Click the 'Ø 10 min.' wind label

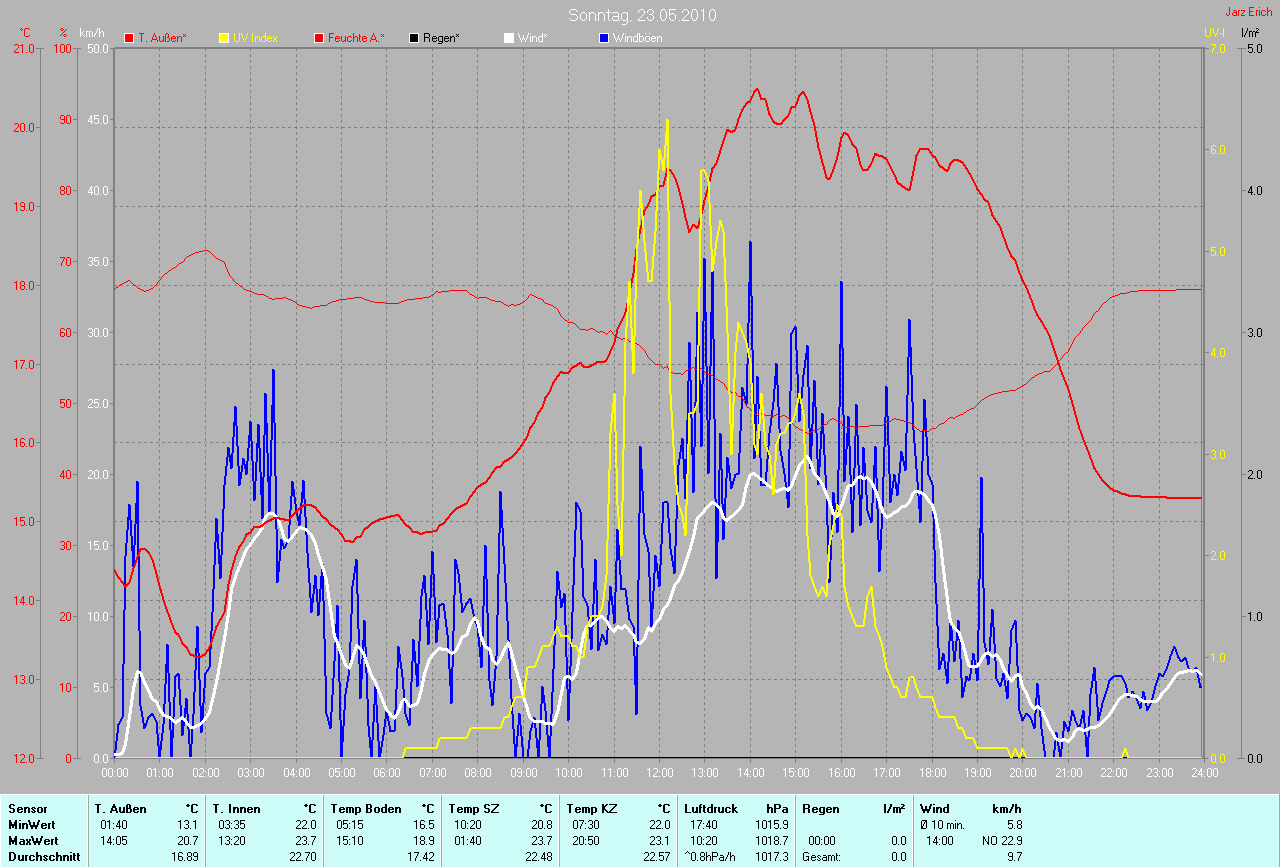coord(943,824)
